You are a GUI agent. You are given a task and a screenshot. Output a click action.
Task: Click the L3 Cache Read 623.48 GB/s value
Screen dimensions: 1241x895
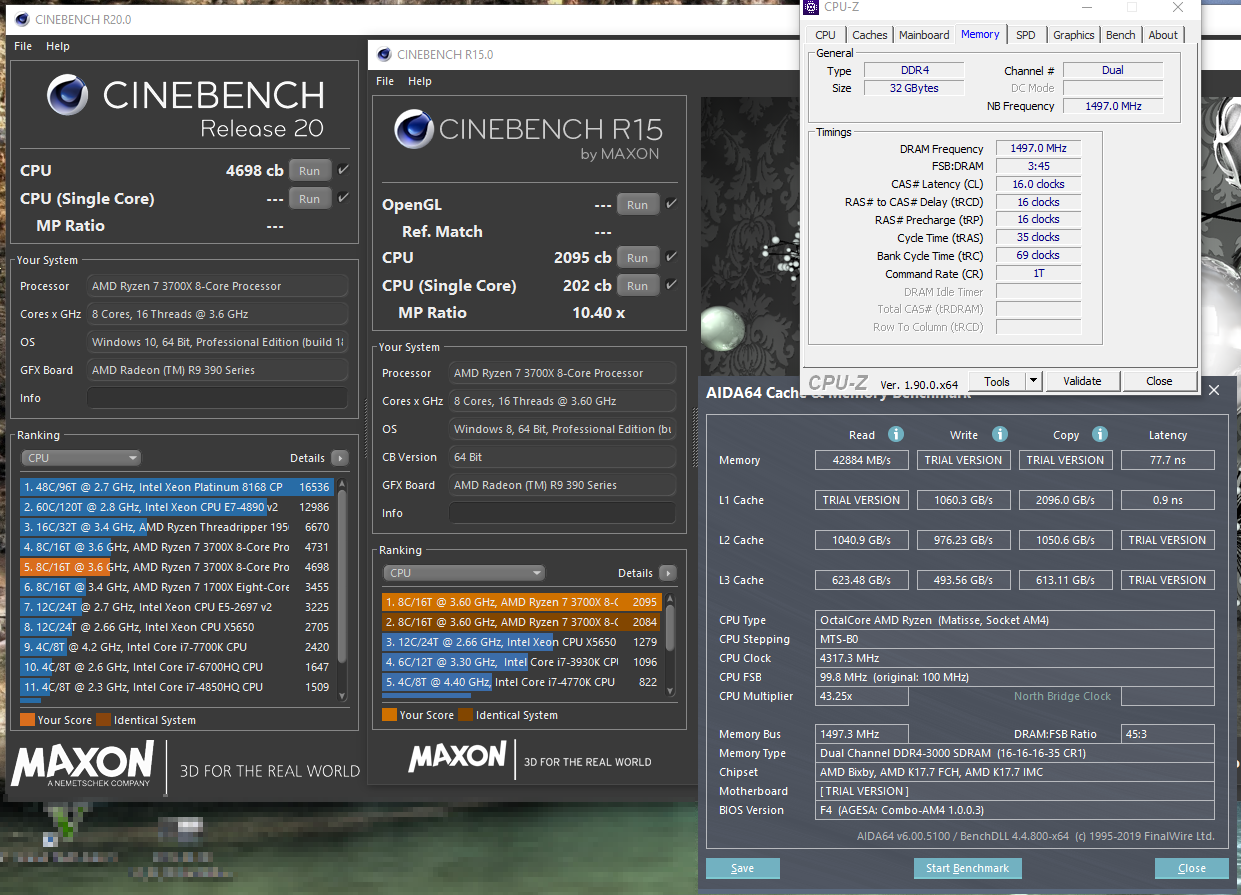coord(861,580)
